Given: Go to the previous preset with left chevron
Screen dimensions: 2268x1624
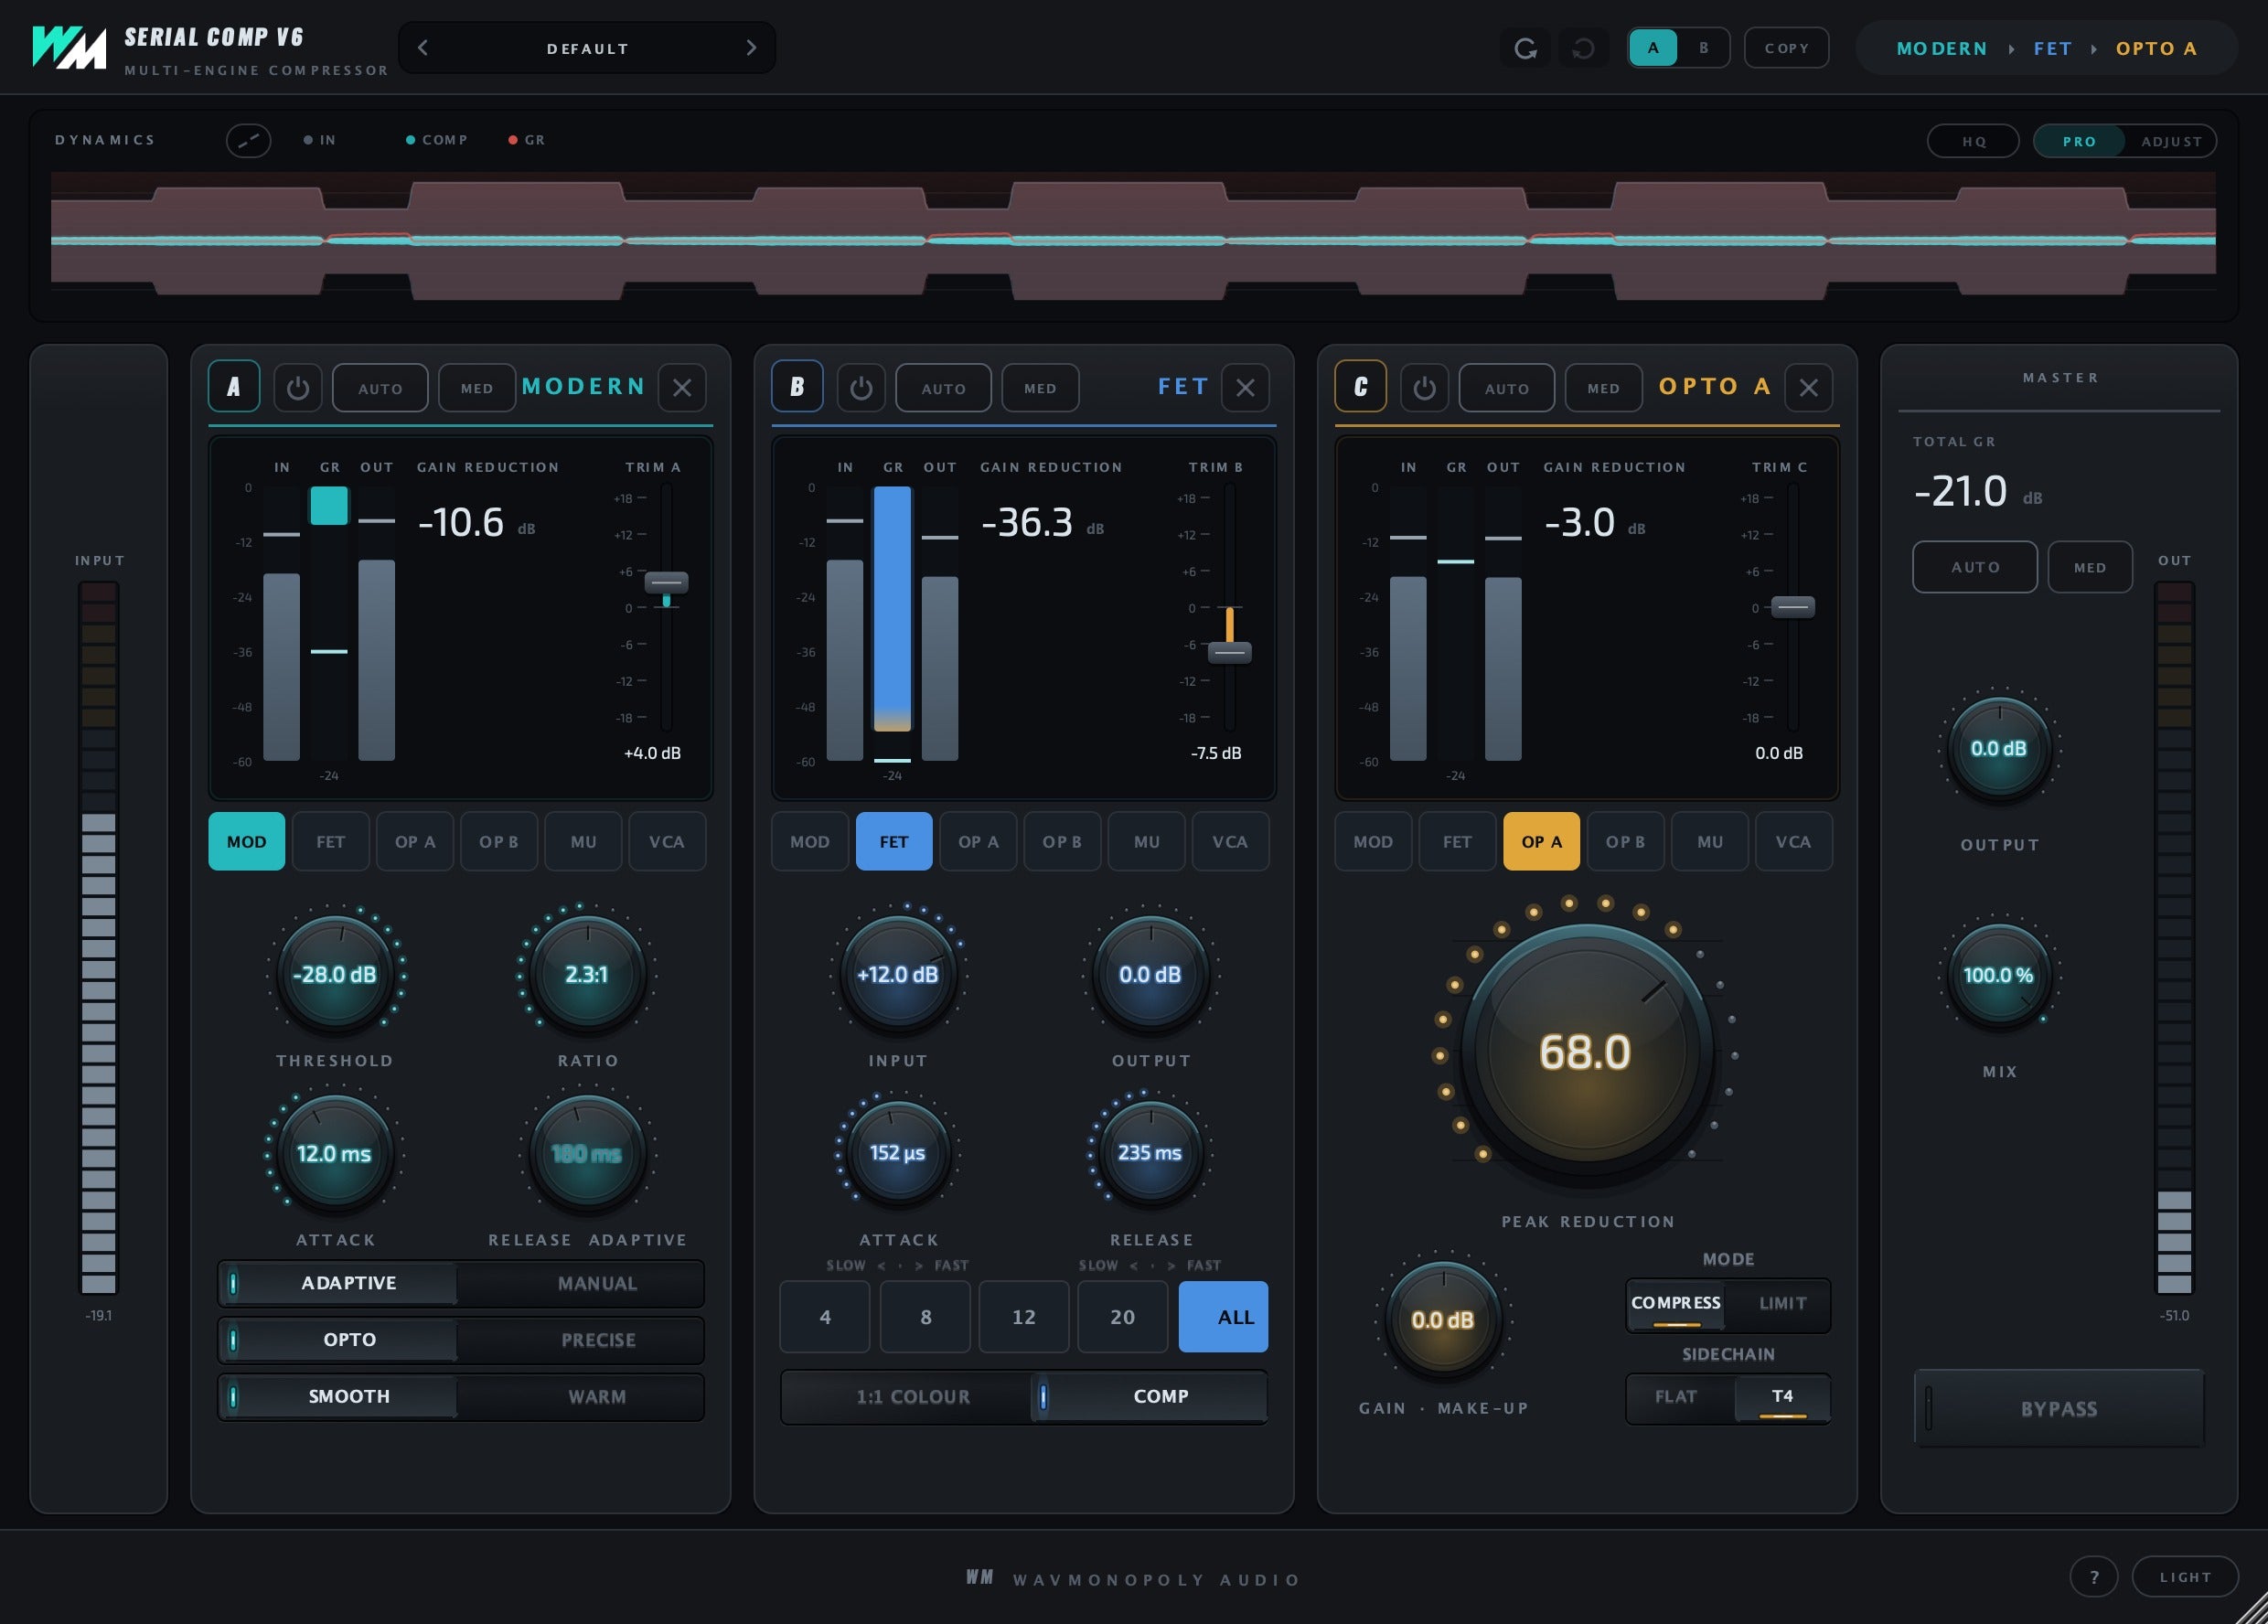Looking at the screenshot, I should [423, 48].
